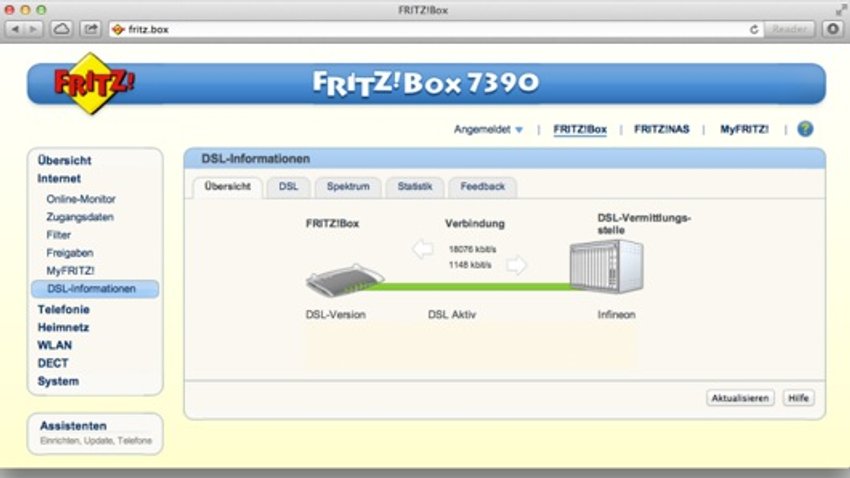850x478 pixels.
Task: Go forward with Safari's forward arrow
Action: point(33,29)
